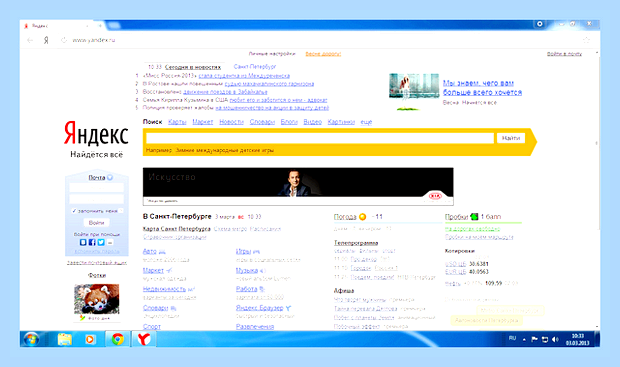
Task: Click the Action Center flag tray icon
Action: pyautogui.click(x=534, y=339)
